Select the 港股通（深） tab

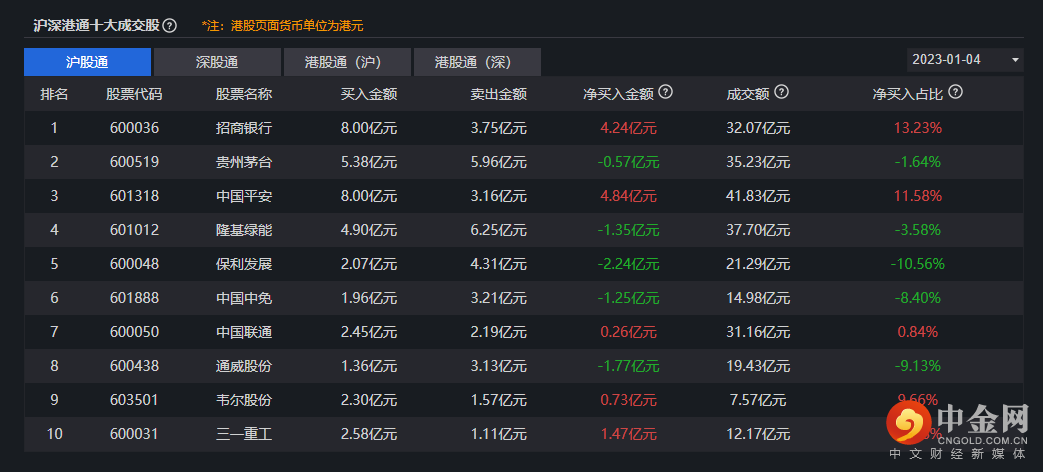(477, 62)
